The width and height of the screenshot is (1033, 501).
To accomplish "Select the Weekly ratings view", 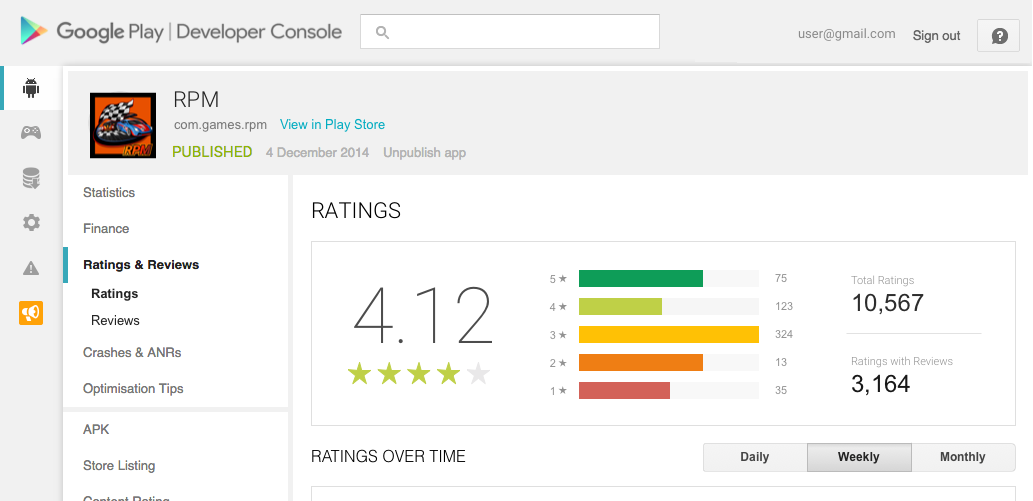I will 858,457.
